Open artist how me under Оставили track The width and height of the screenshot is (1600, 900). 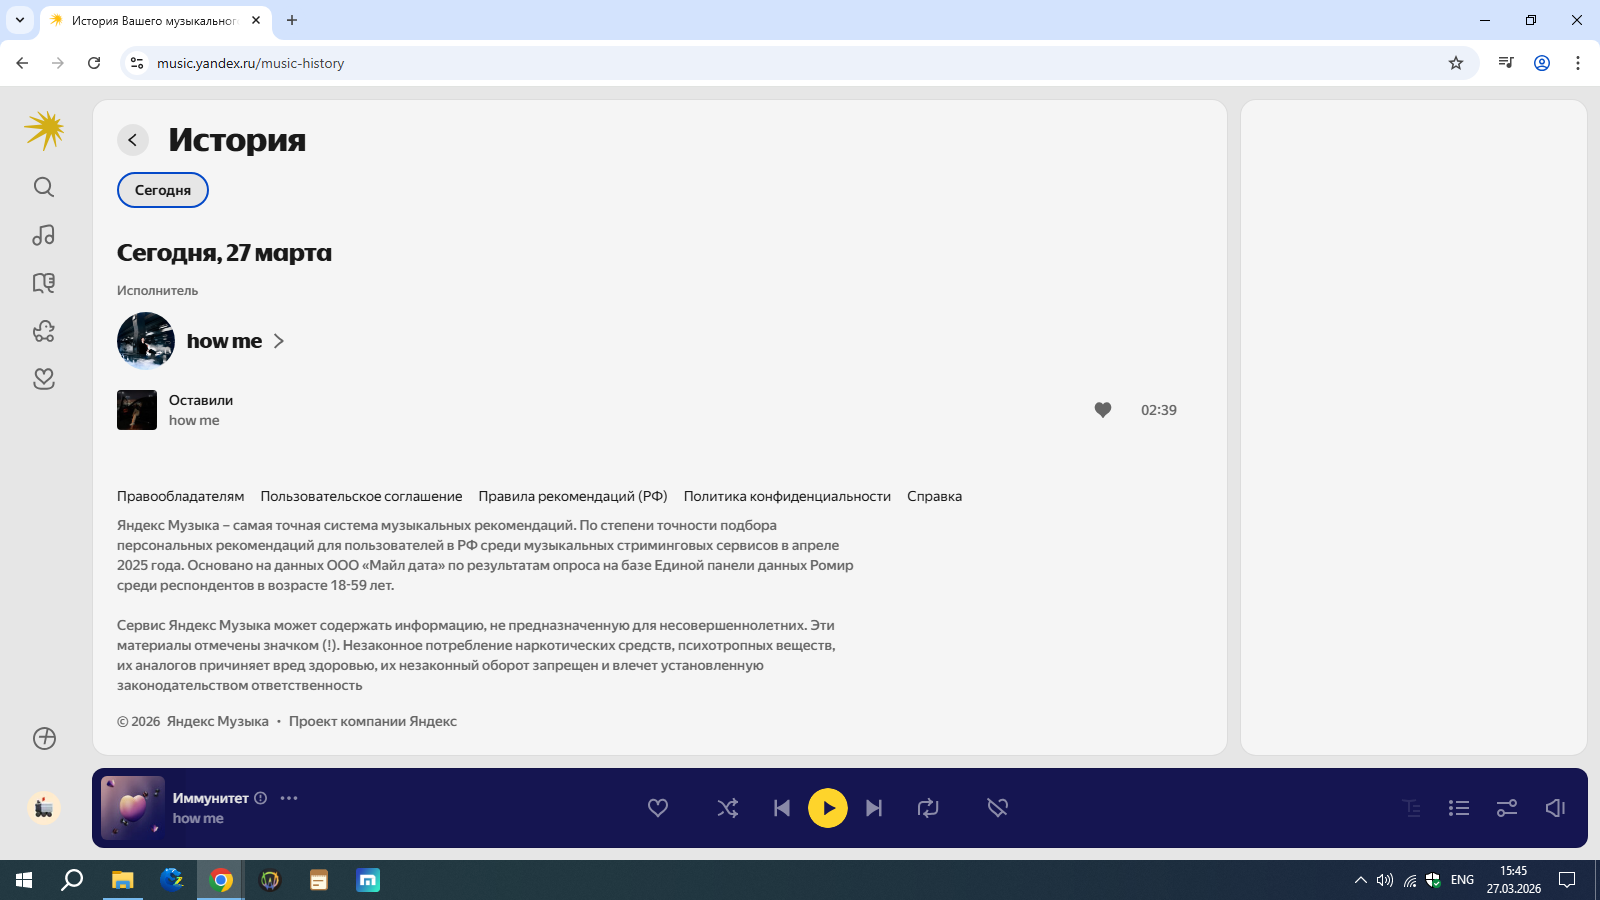[x=194, y=420]
